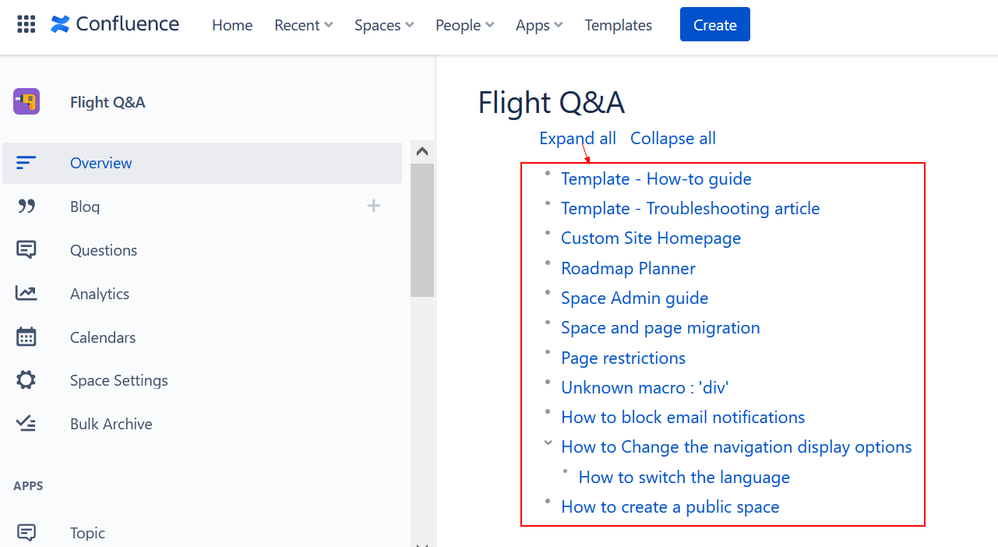Click the Blog quote icon in sidebar

point(27,207)
